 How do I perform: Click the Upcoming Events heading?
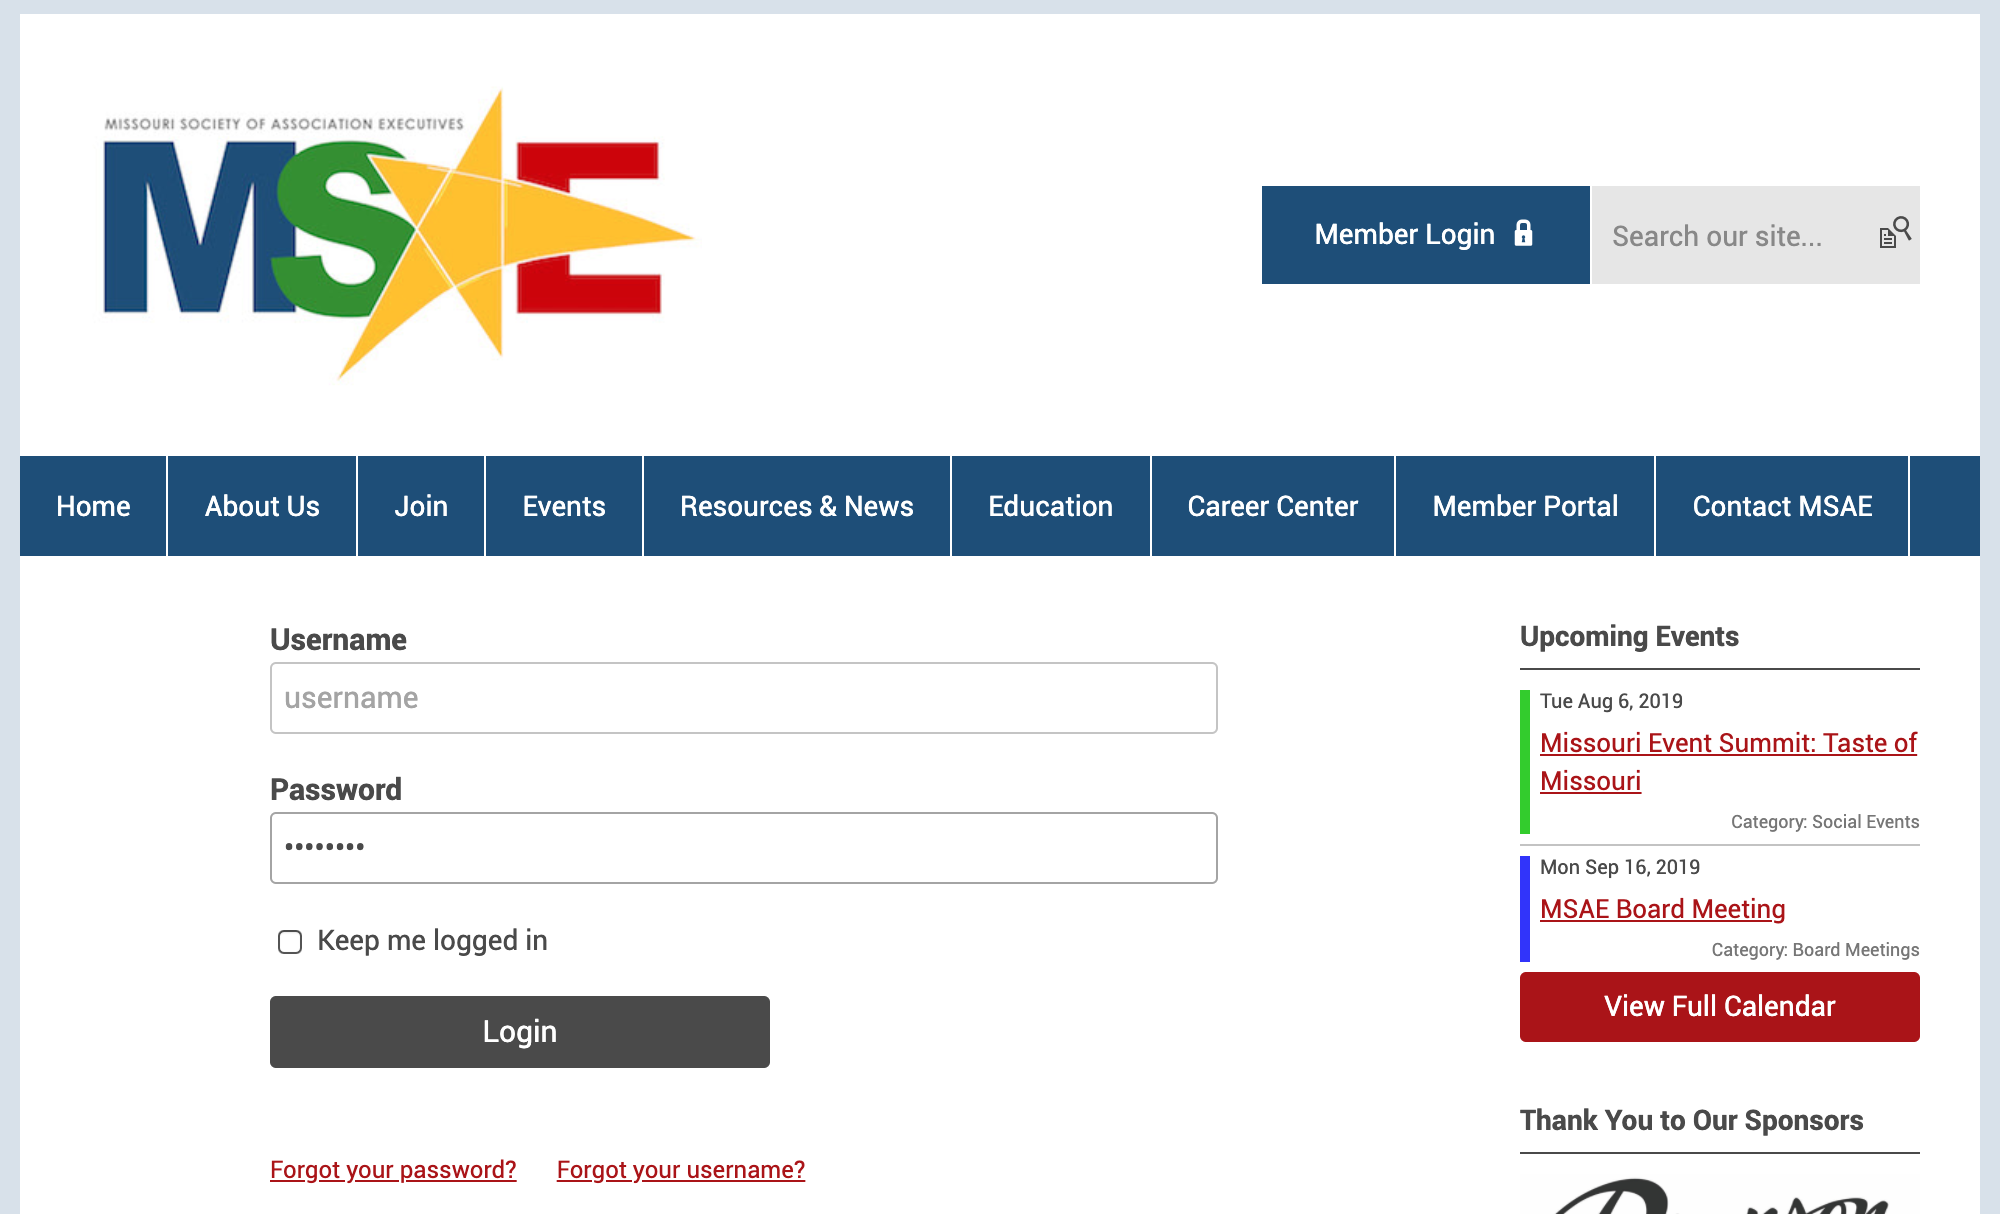[1629, 637]
